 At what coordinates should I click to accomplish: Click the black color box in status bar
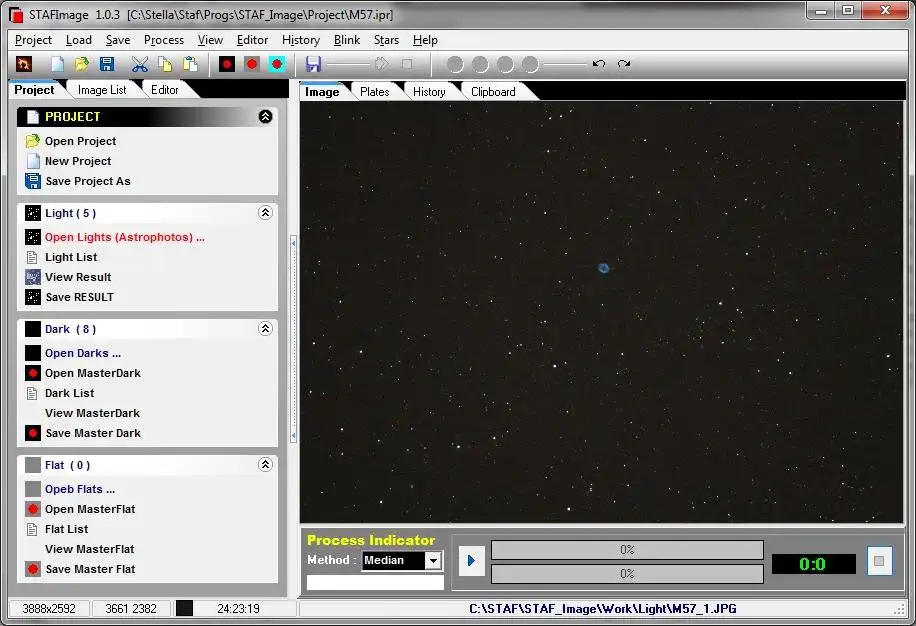tap(185, 608)
